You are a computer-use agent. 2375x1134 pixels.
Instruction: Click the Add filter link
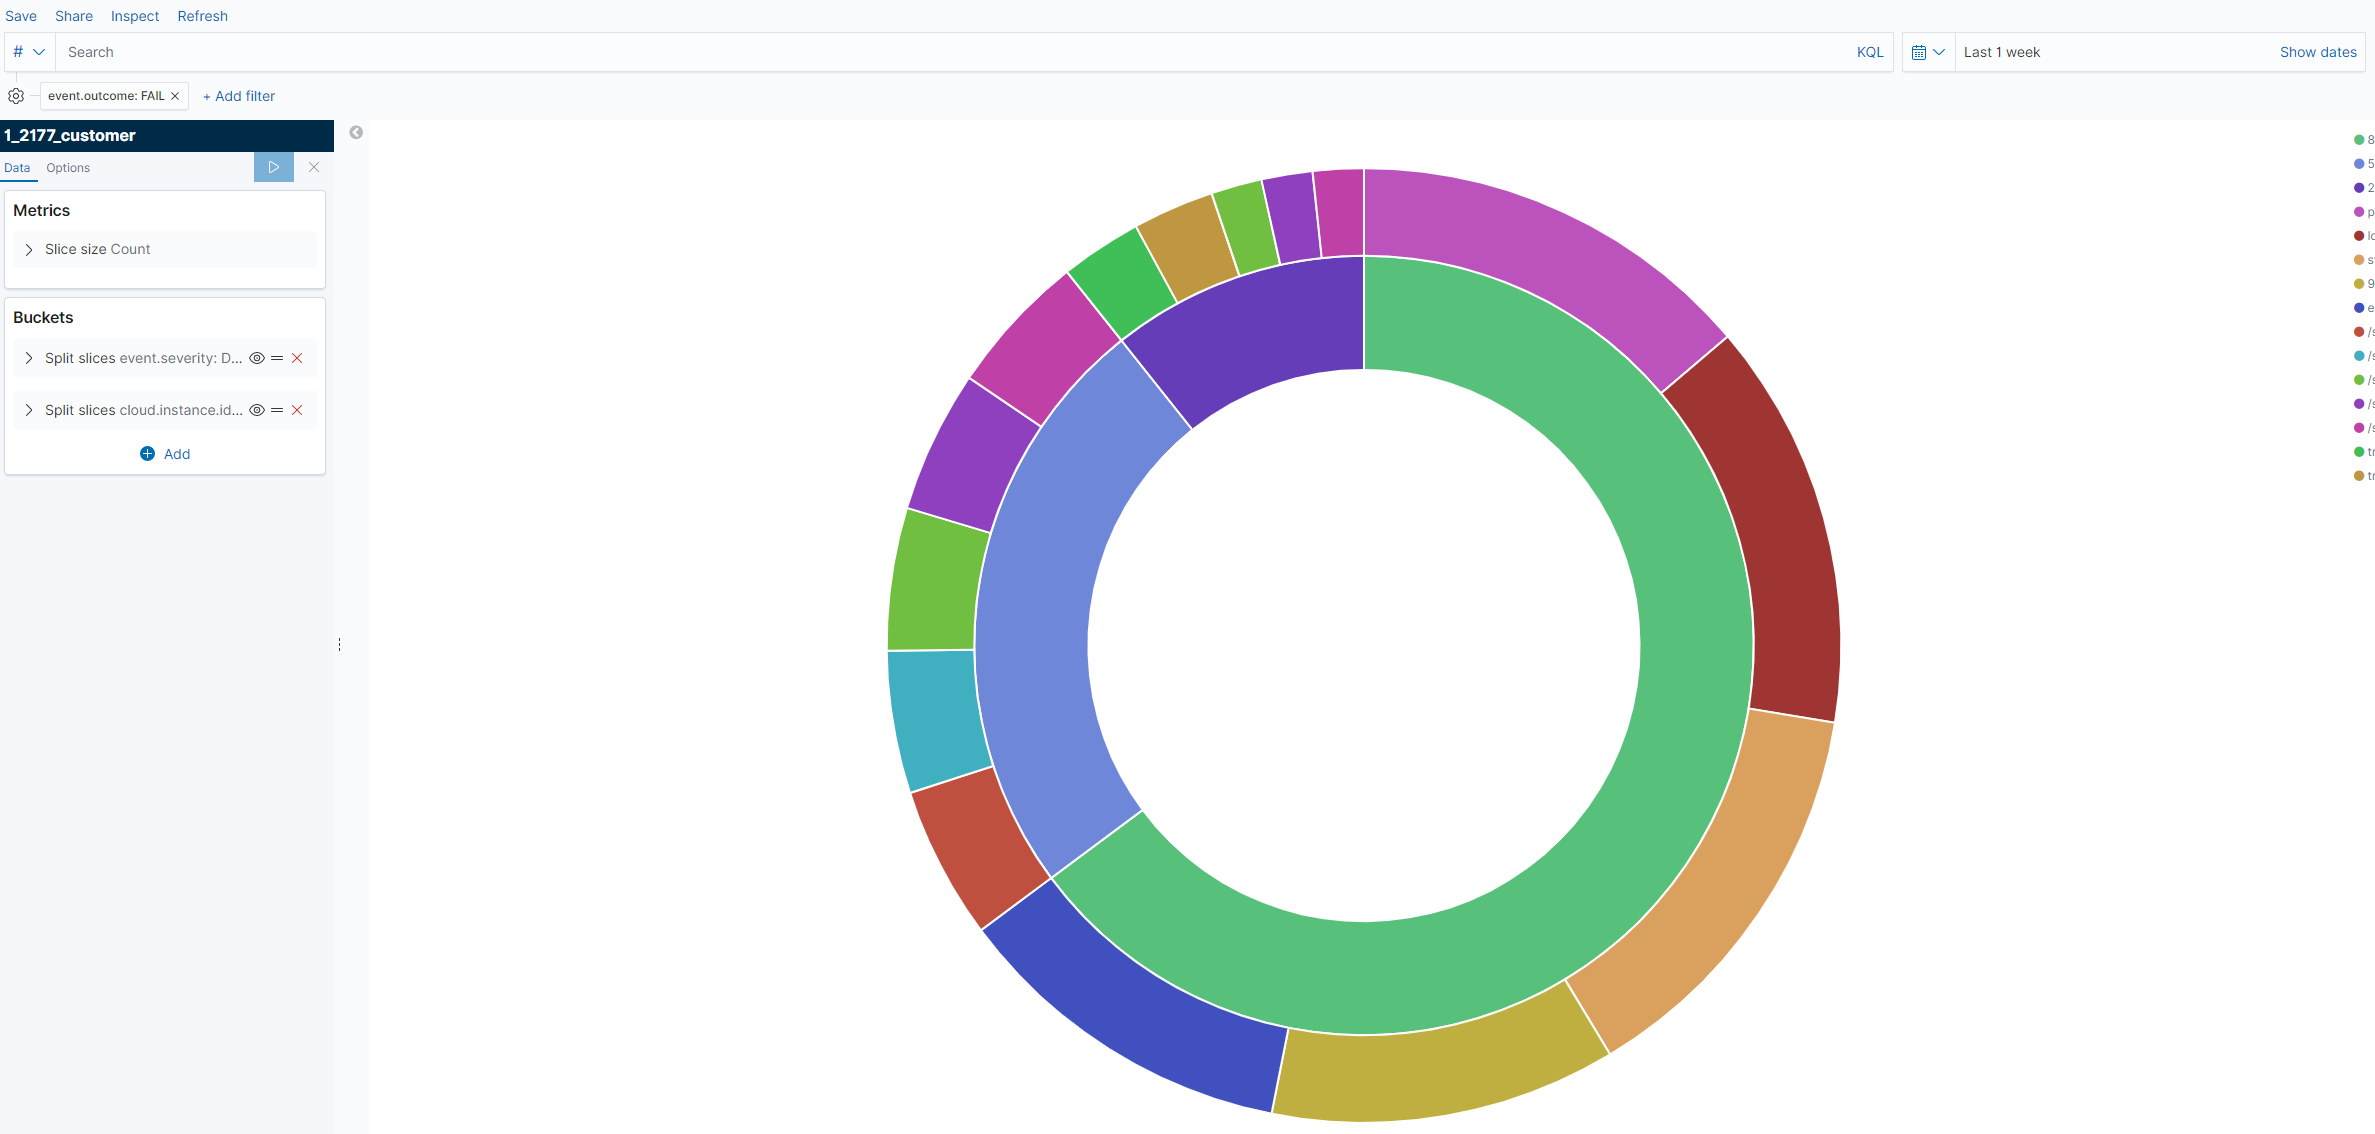click(239, 96)
